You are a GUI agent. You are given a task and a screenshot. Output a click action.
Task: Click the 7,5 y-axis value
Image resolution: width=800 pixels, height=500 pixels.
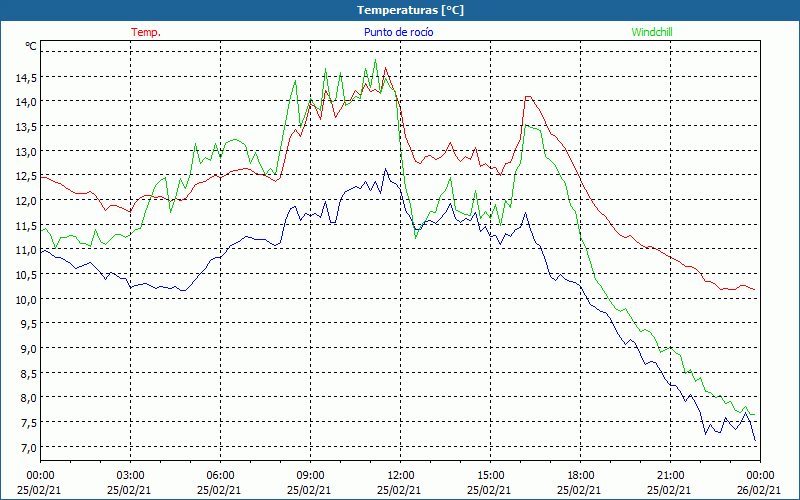click(x=28, y=422)
